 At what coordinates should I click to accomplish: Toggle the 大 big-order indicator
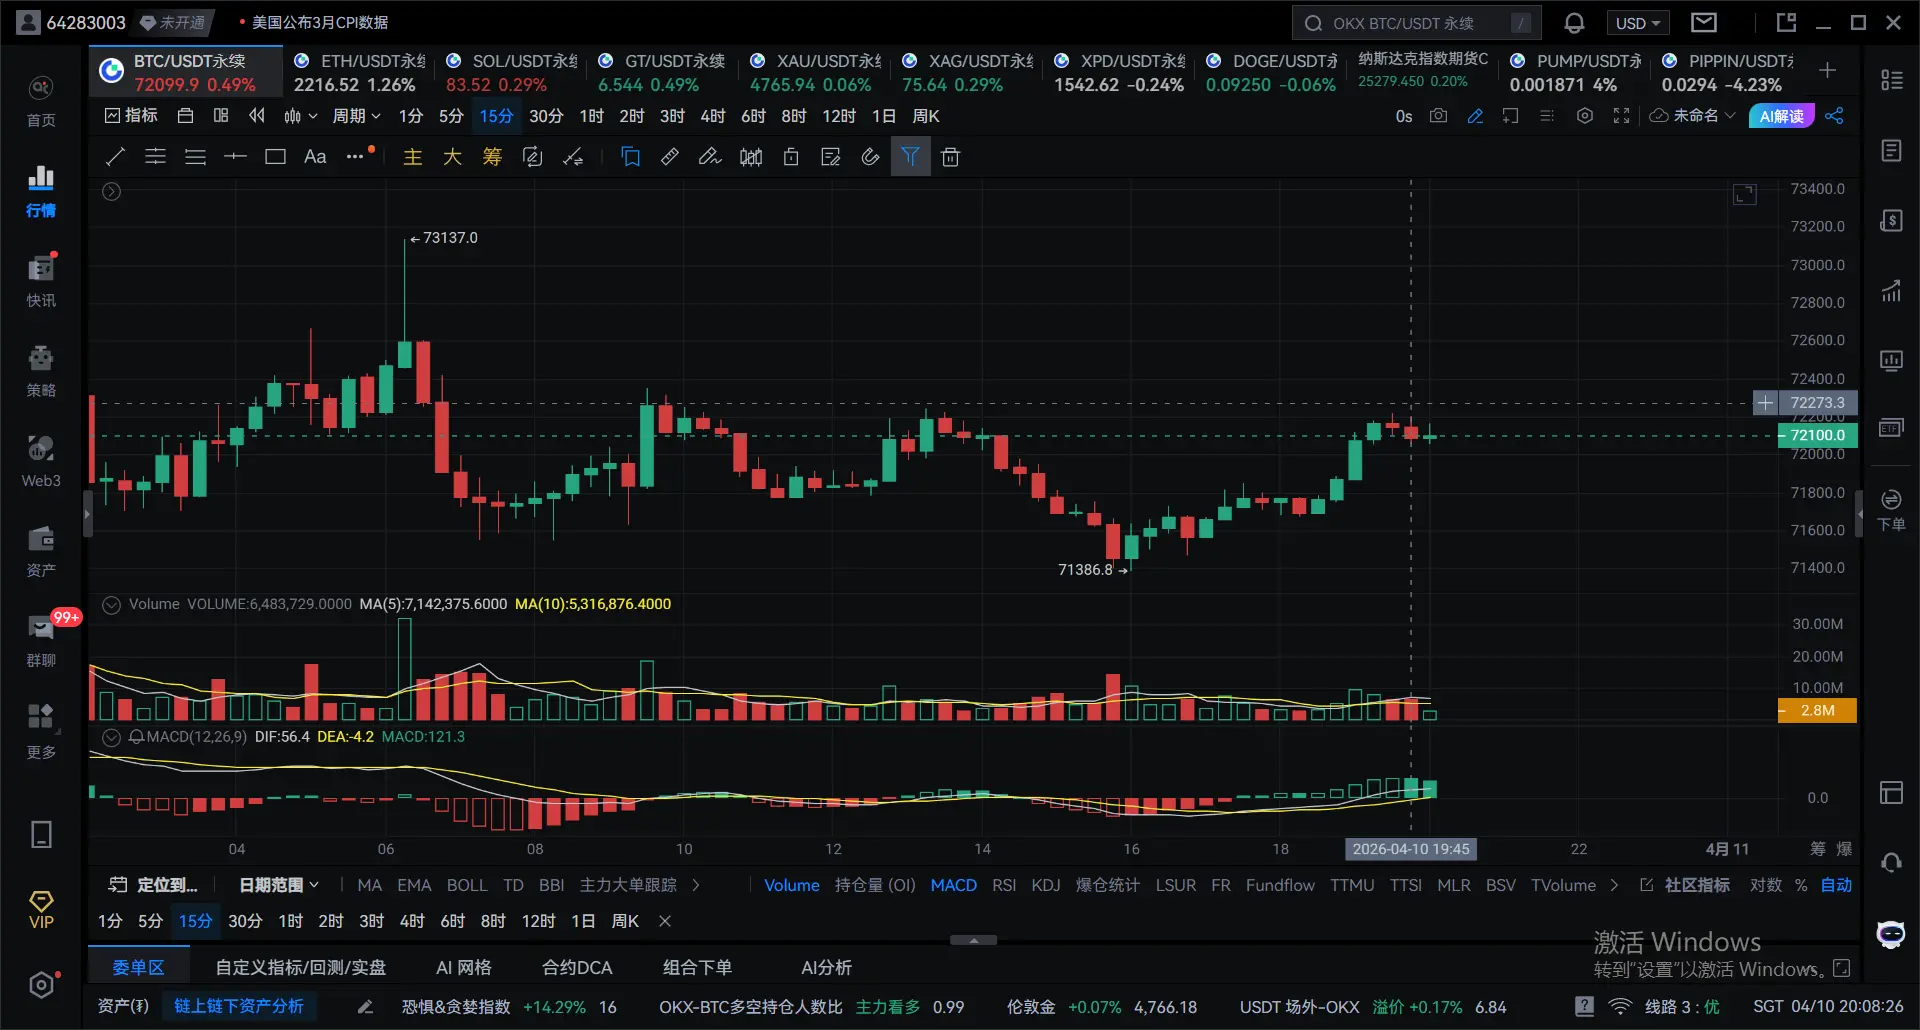453,157
